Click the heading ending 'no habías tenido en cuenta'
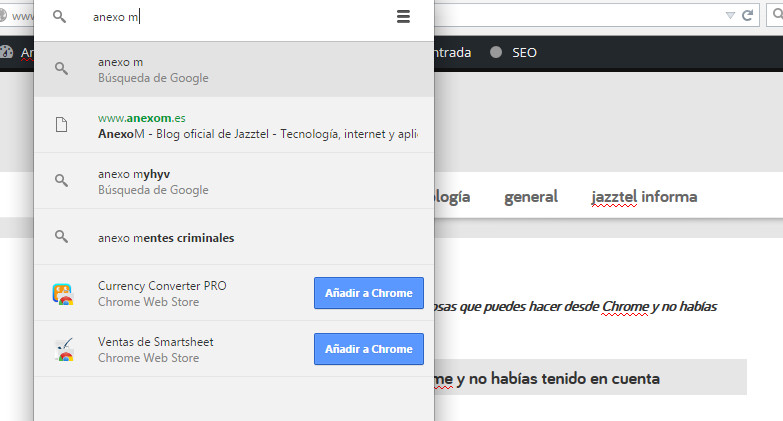The image size is (783, 421). pos(547,379)
